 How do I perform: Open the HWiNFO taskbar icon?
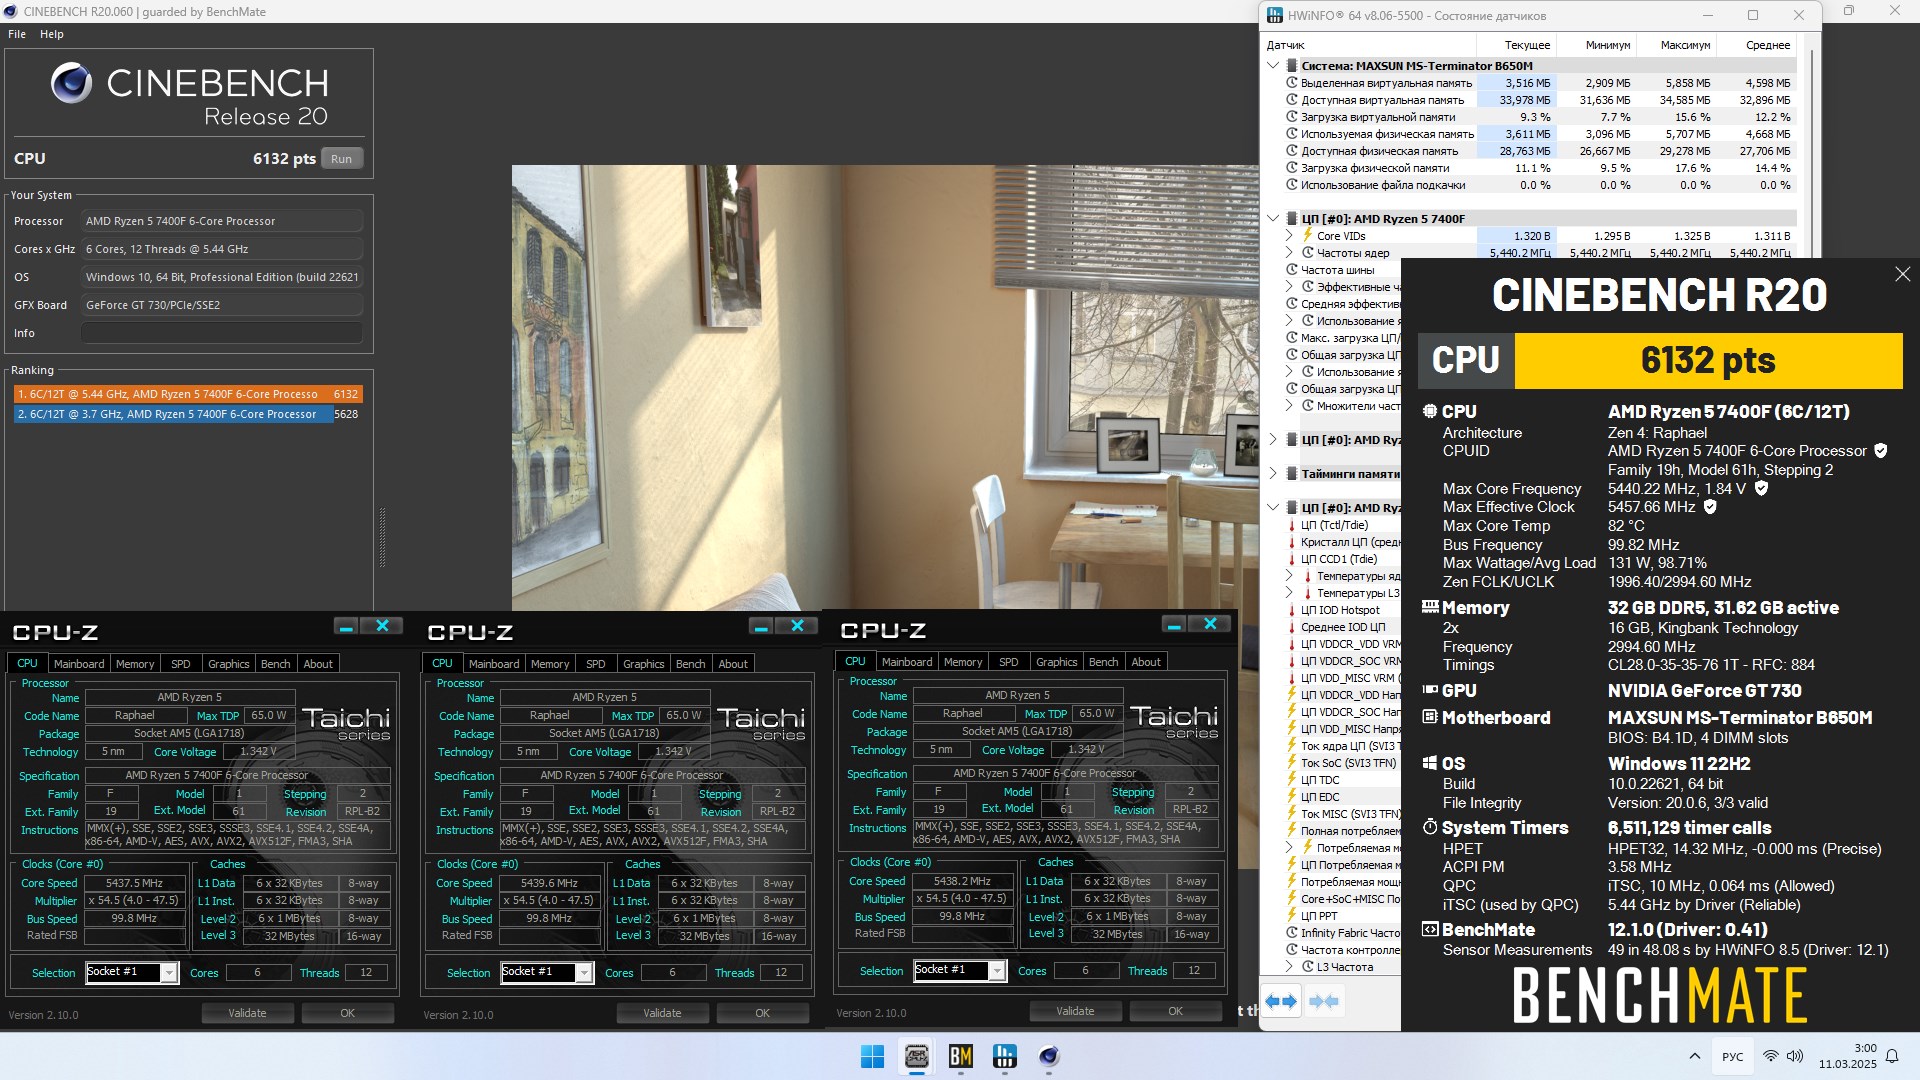pyautogui.click(x=1005, y=1056)
